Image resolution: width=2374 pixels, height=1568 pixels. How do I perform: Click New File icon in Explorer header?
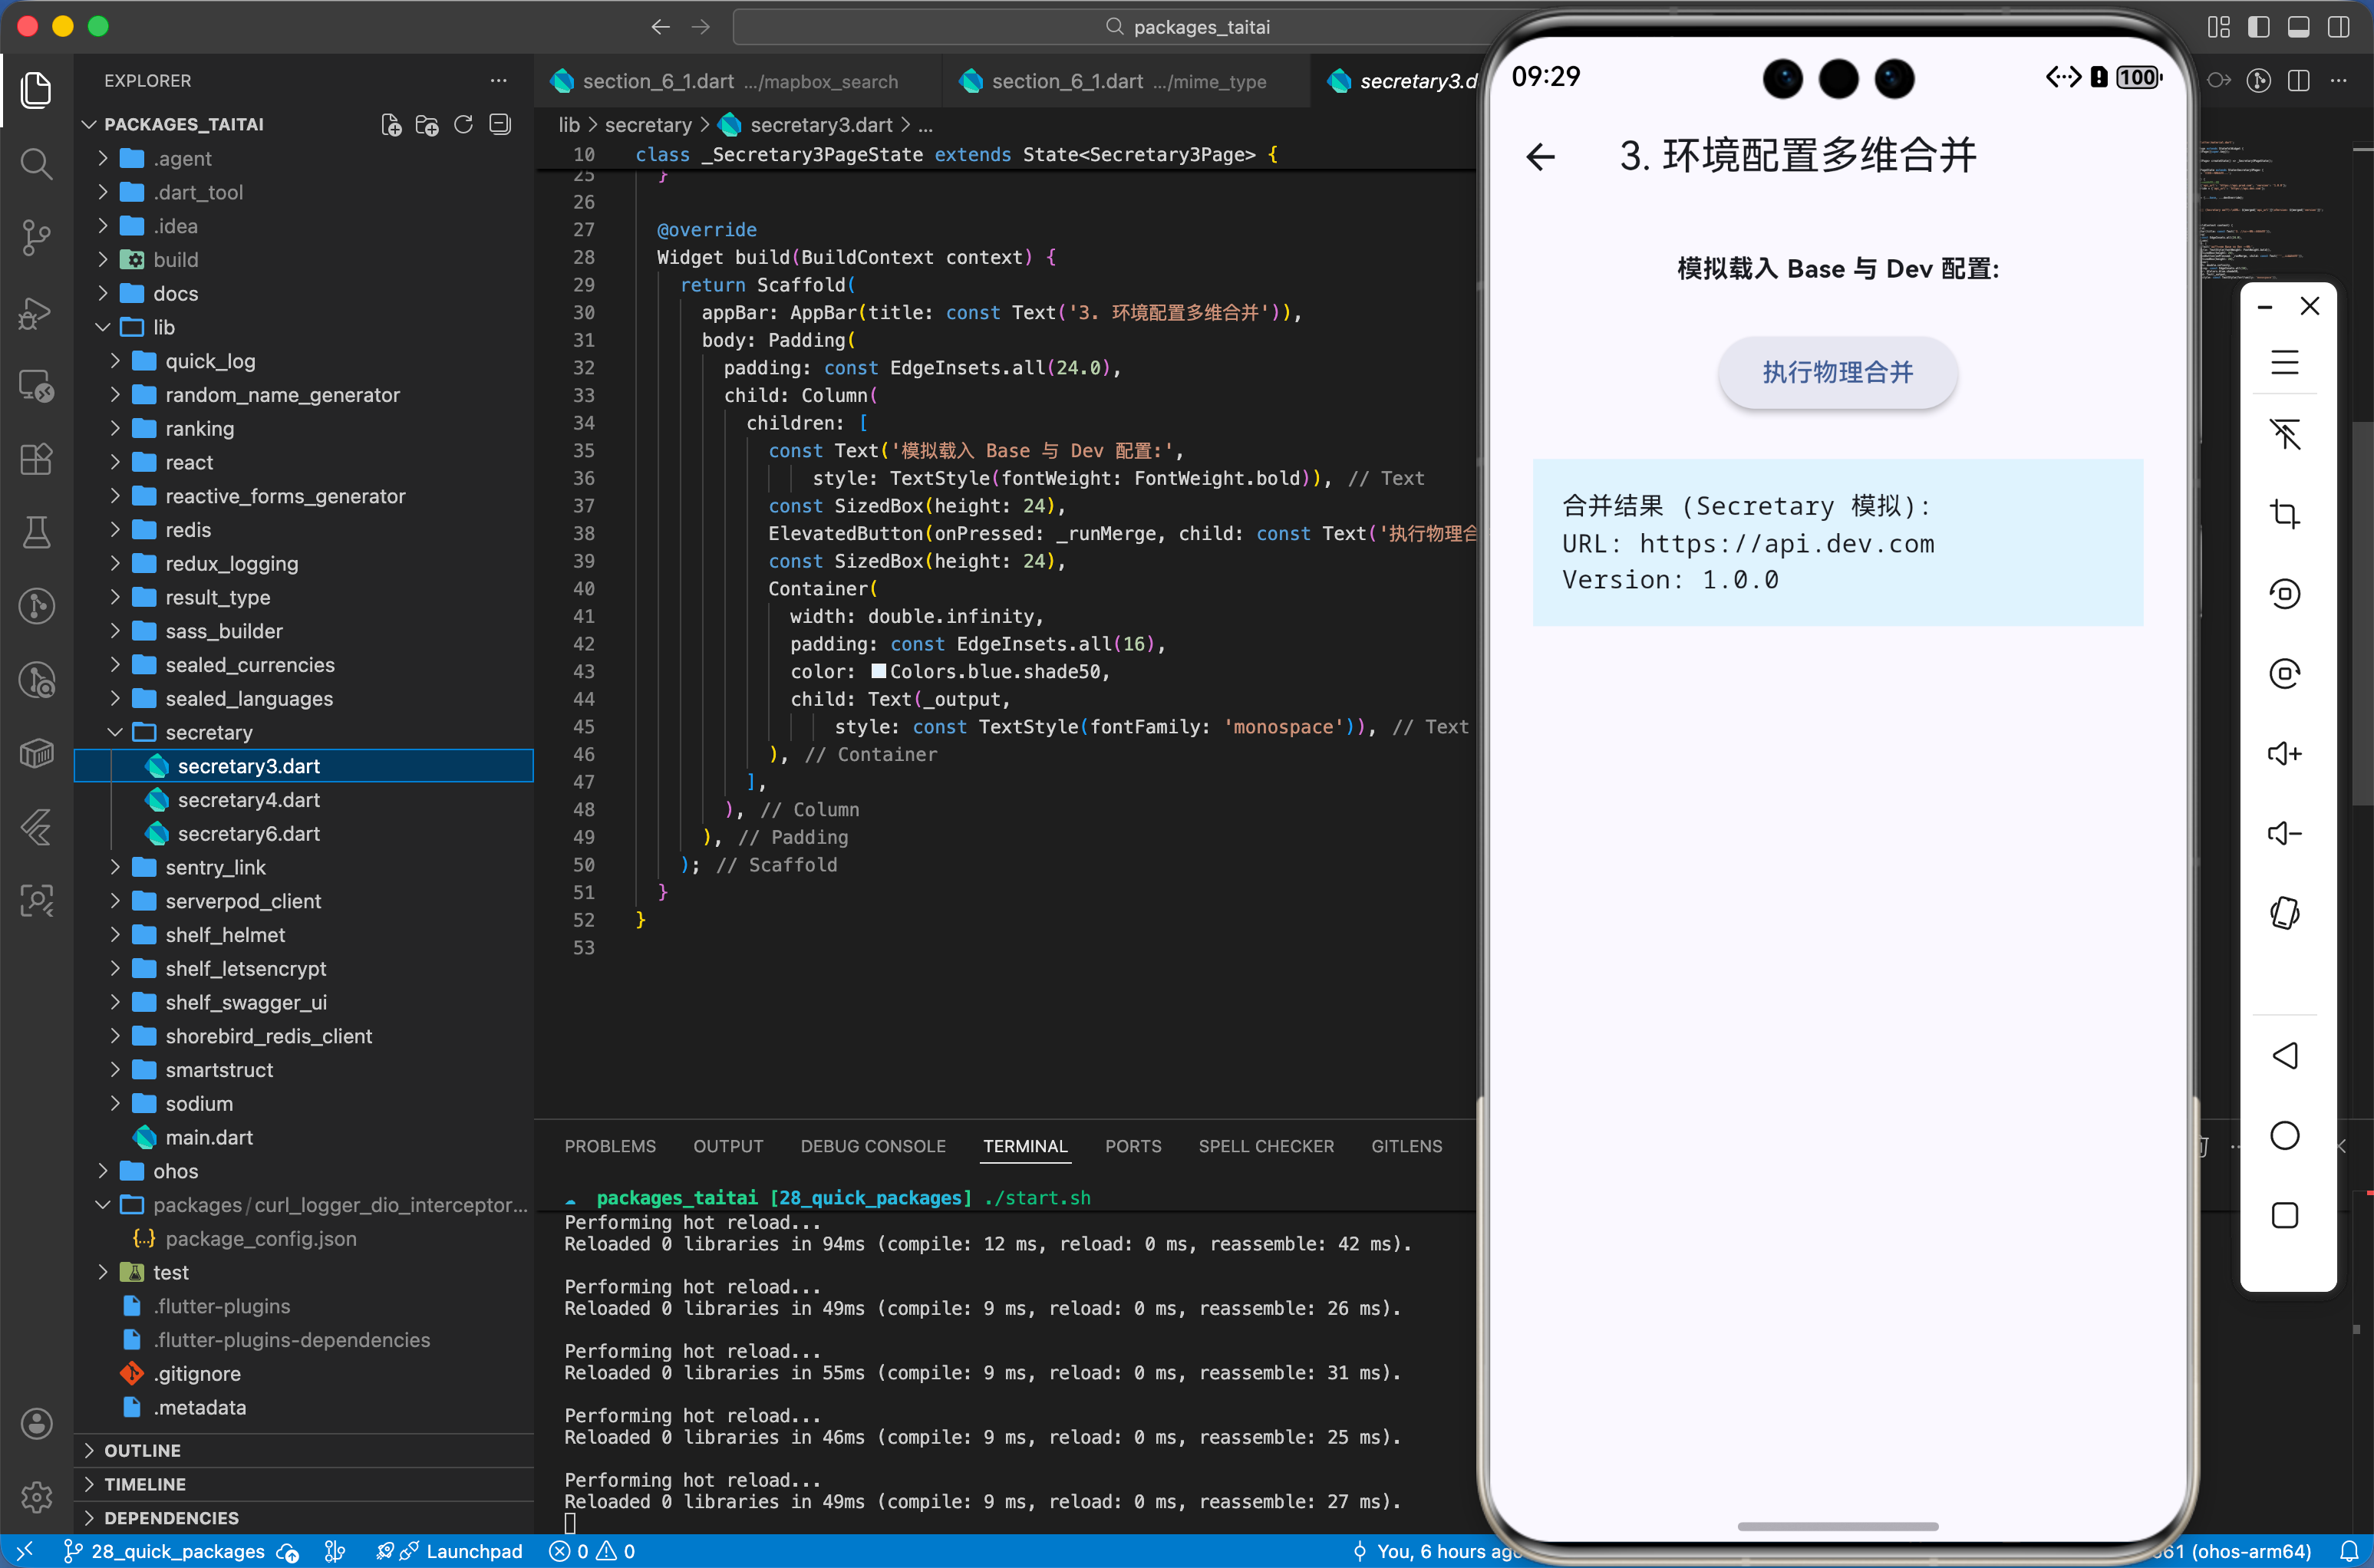pyautogui.click(x=391, y=124)
